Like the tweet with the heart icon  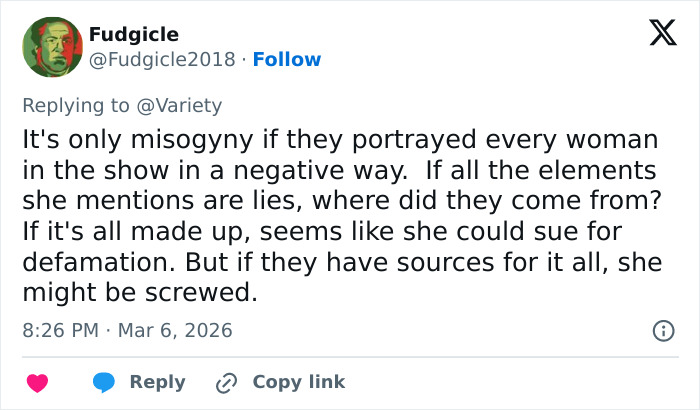[x=38, y=382]
